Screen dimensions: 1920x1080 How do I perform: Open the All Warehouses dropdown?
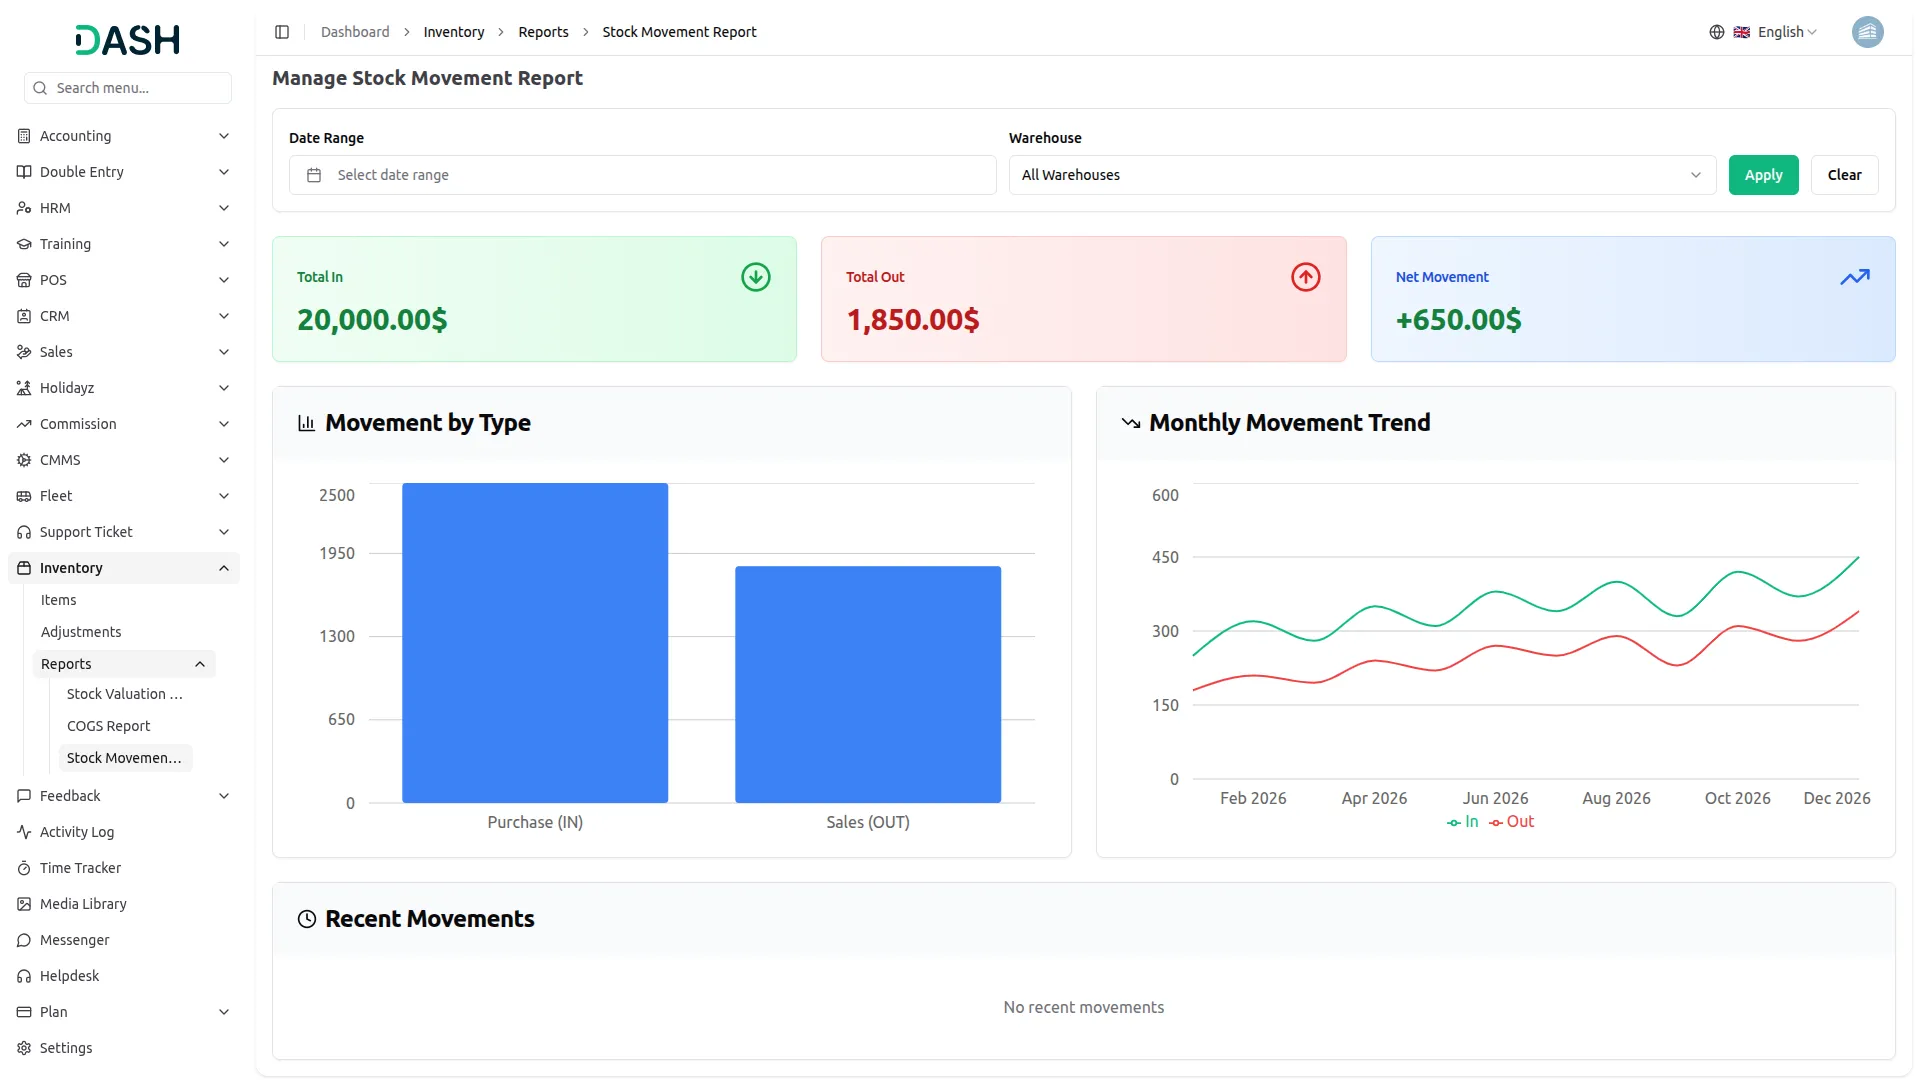[x=1361, y=175]
